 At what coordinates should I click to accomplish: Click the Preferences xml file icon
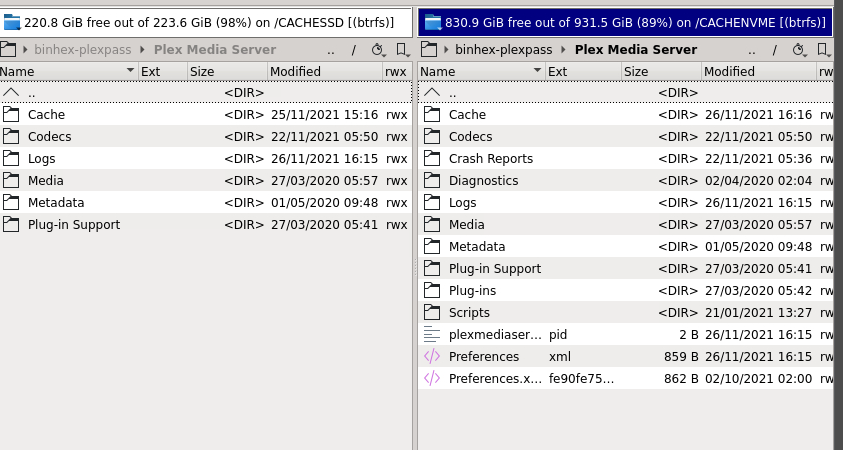432,356
